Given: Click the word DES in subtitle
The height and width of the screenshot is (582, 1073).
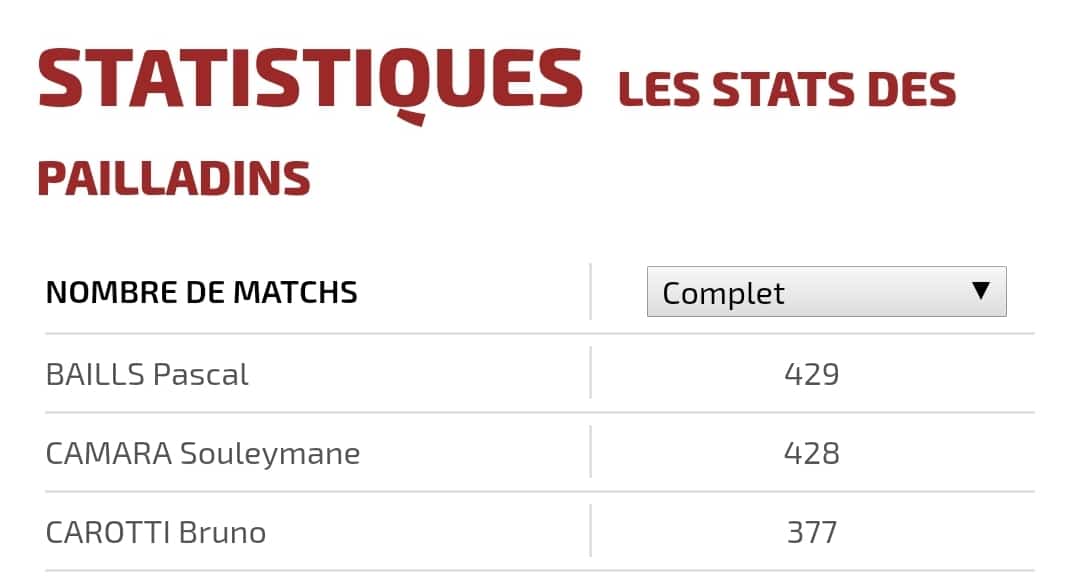Looking at the screenshot, I should click(x=912, y=89).
